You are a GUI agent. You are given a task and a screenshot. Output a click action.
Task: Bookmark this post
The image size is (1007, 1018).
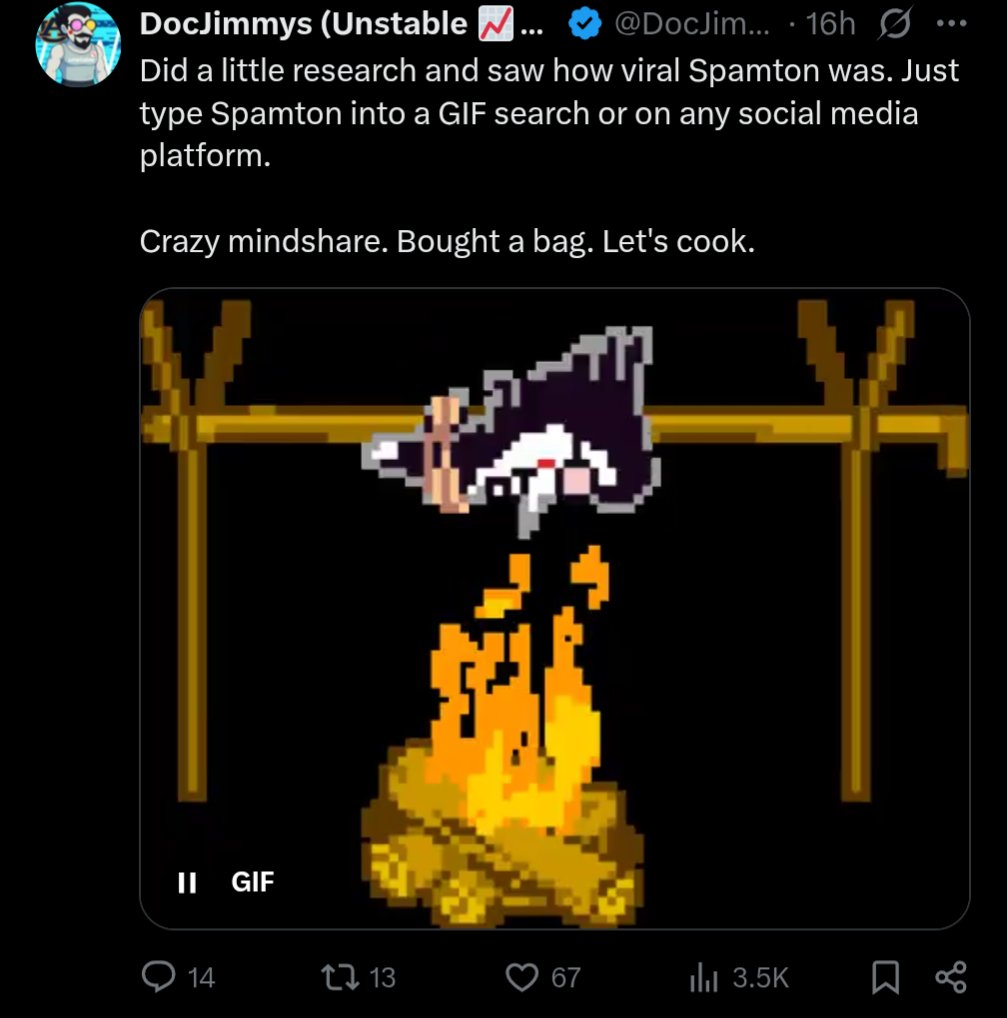(x=886, y=977)
